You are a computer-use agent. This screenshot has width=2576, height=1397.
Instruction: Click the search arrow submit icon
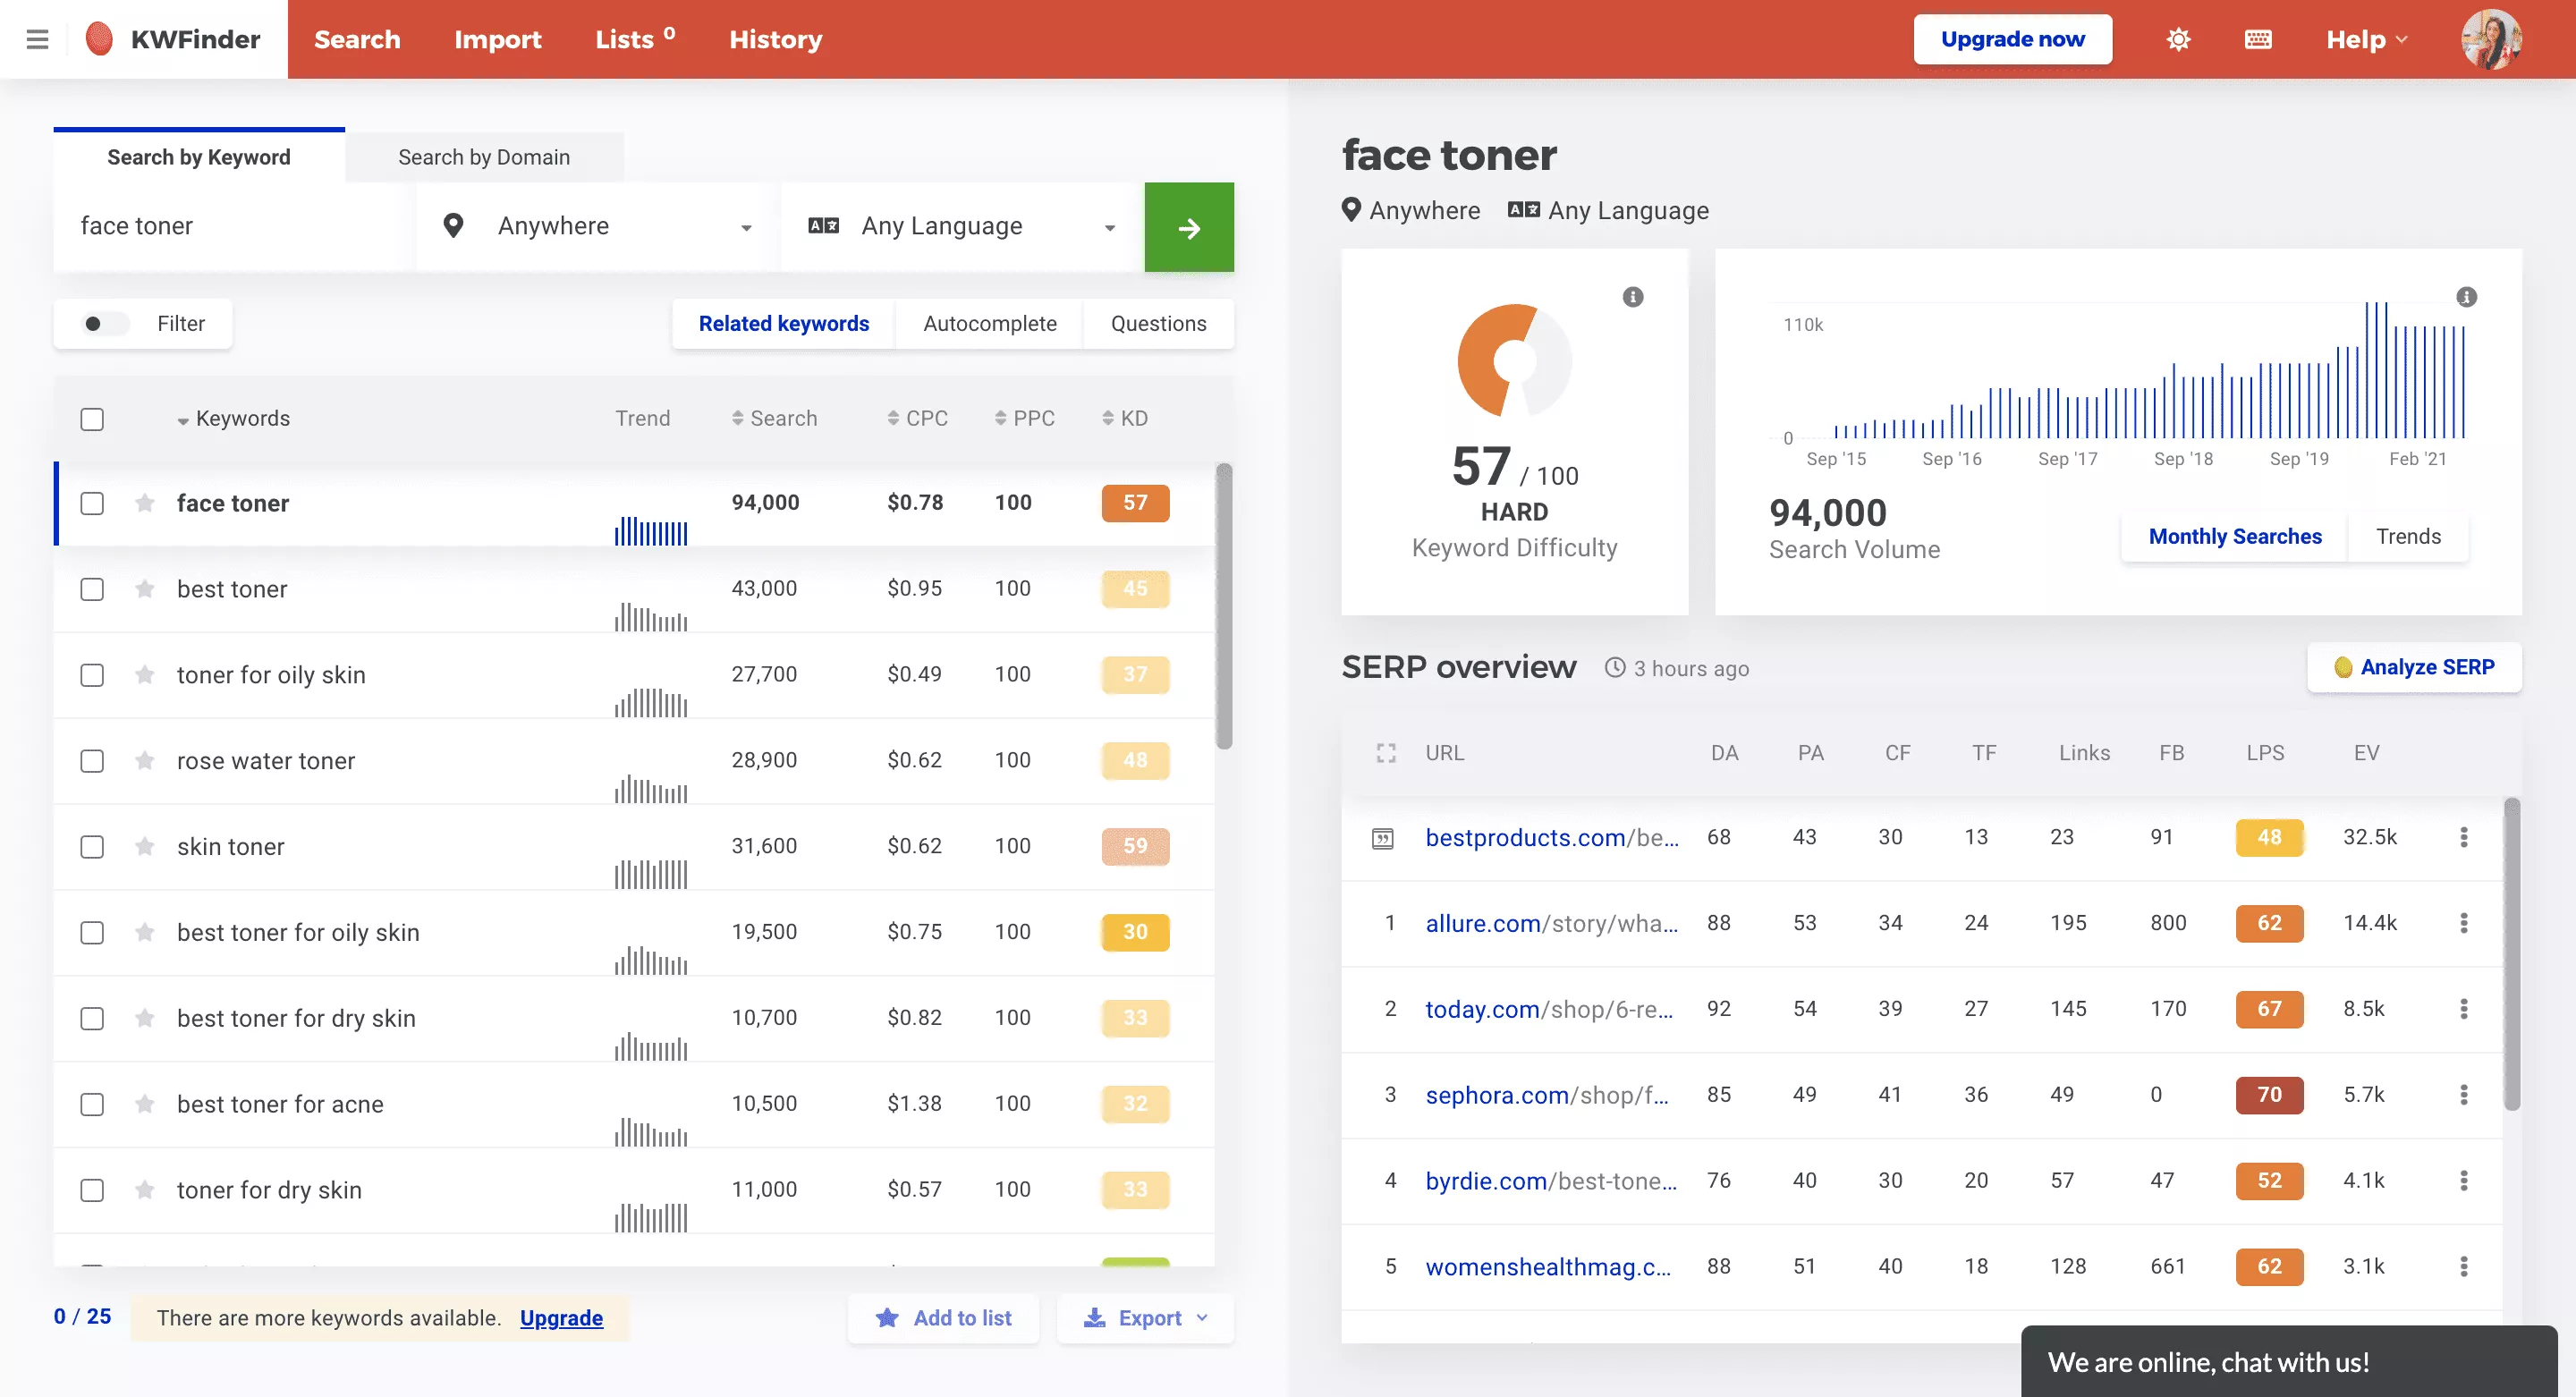pos(1188,225)
